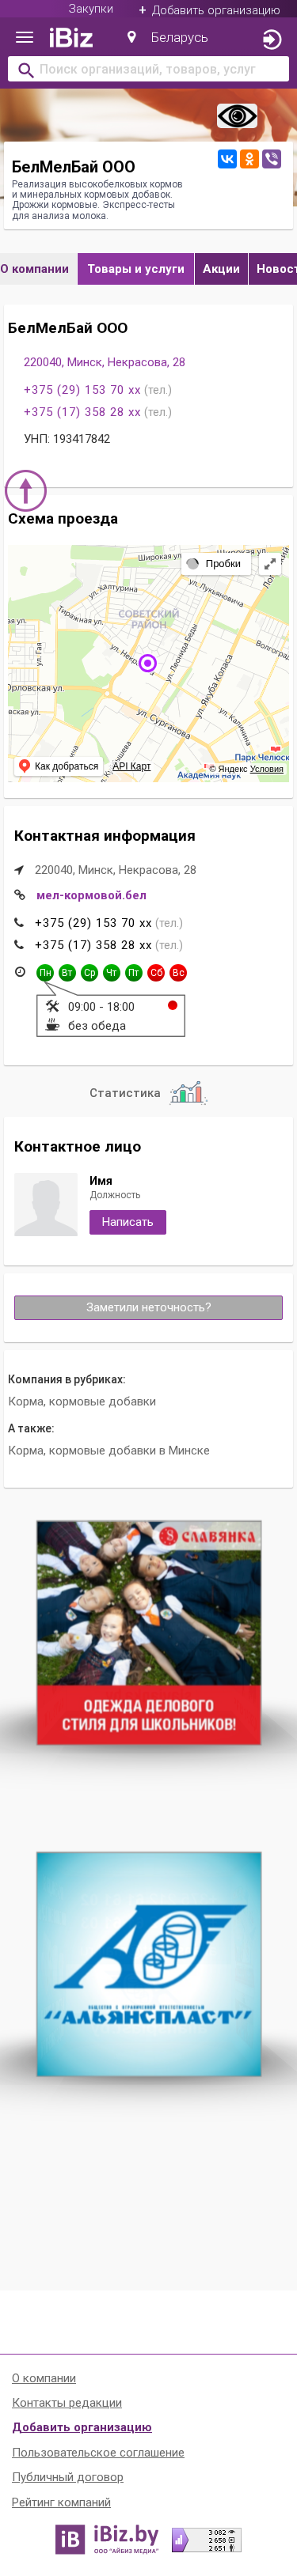Click the search organizations input field
Image resolution: width=297 pixels, height=2576 pixels.
[148, 70]
